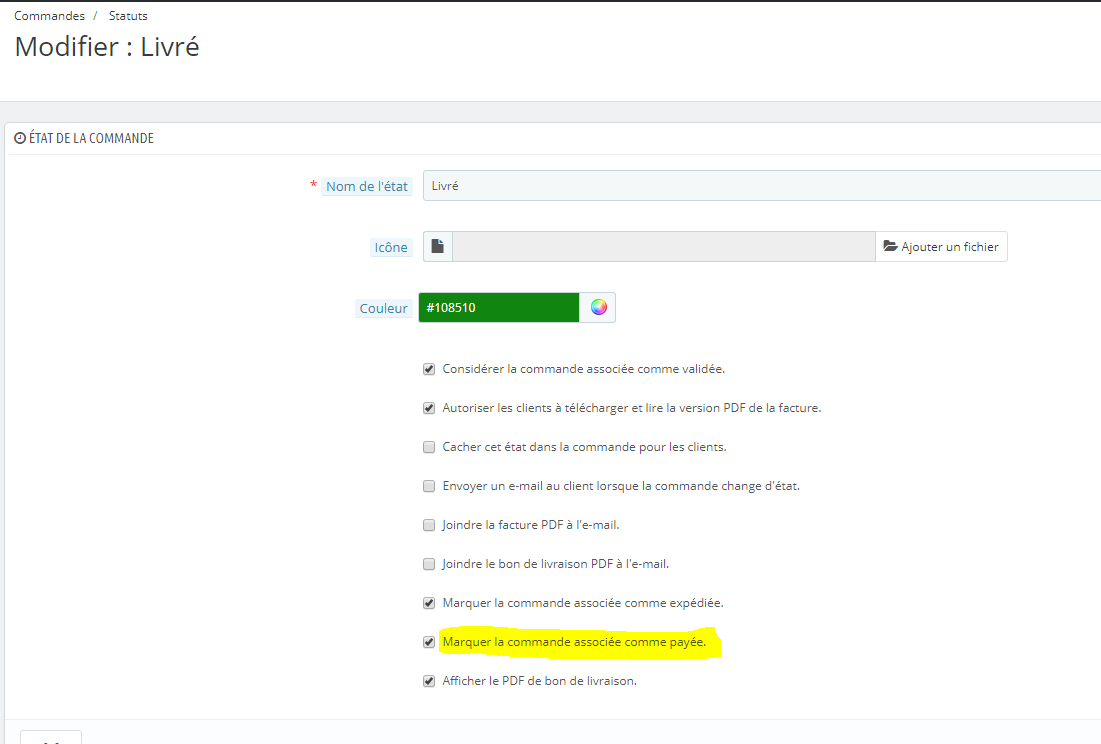
Task: Uncheck Marquer la commande associée comme expédiée
Action: click(x=429, y=603)
